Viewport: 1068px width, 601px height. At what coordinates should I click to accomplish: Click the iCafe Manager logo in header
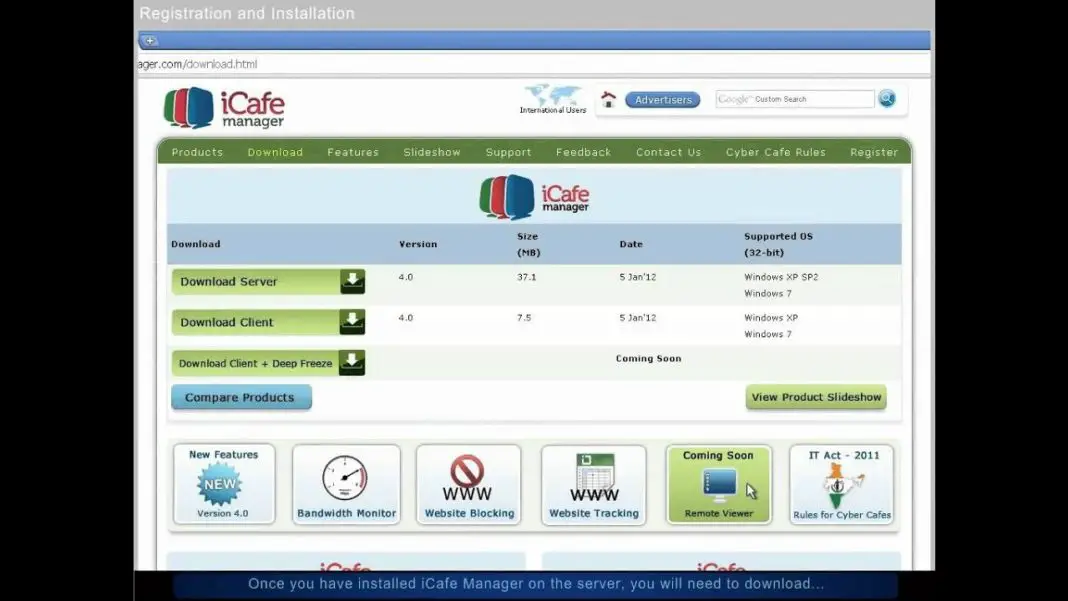point(224,108)
